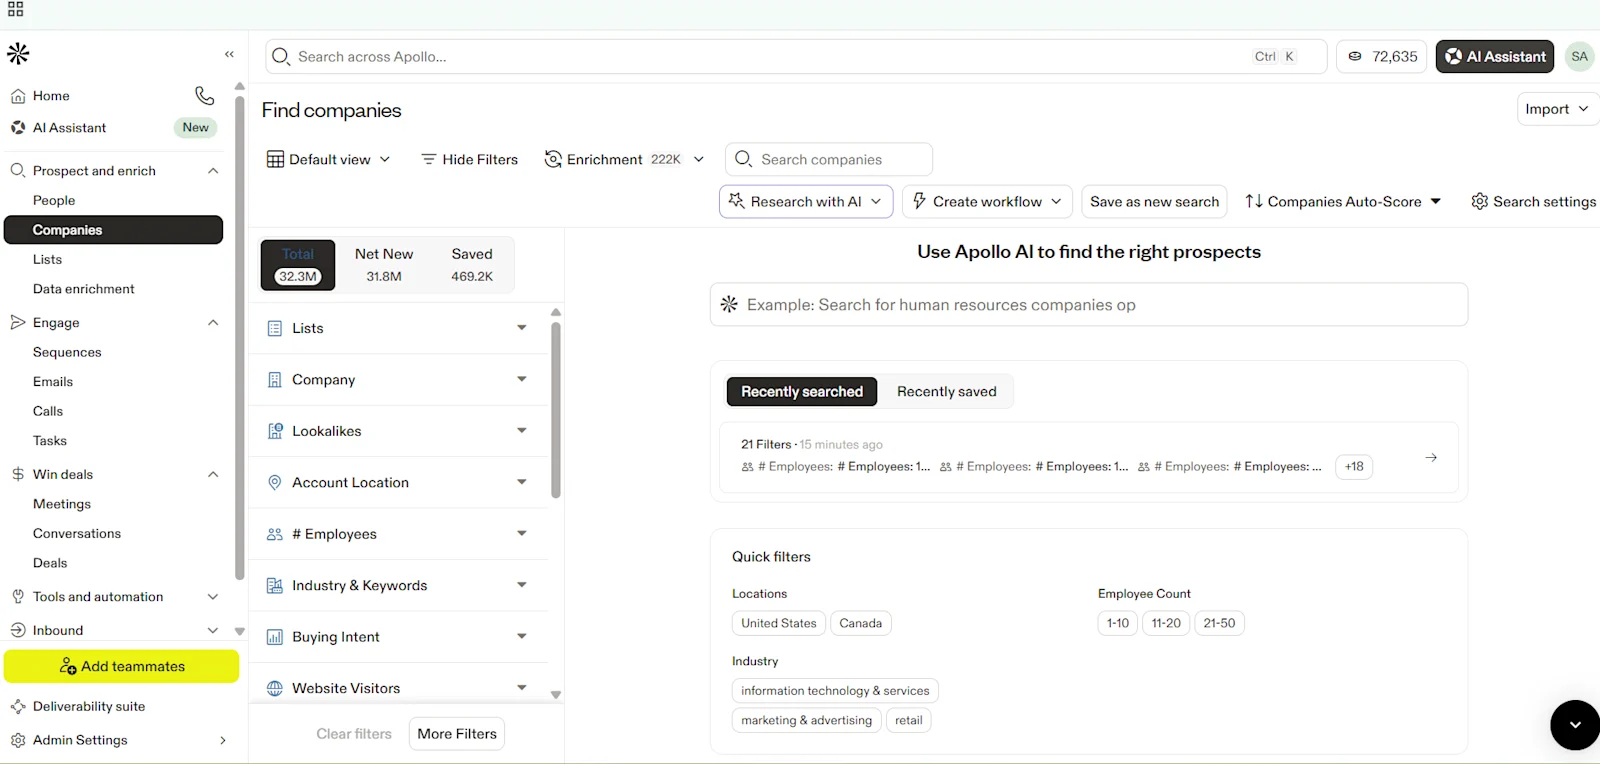Click the Search settings gear icon
Image resolution: width=1600 pixels, height=764 pixels.
tap(1480, 202)
